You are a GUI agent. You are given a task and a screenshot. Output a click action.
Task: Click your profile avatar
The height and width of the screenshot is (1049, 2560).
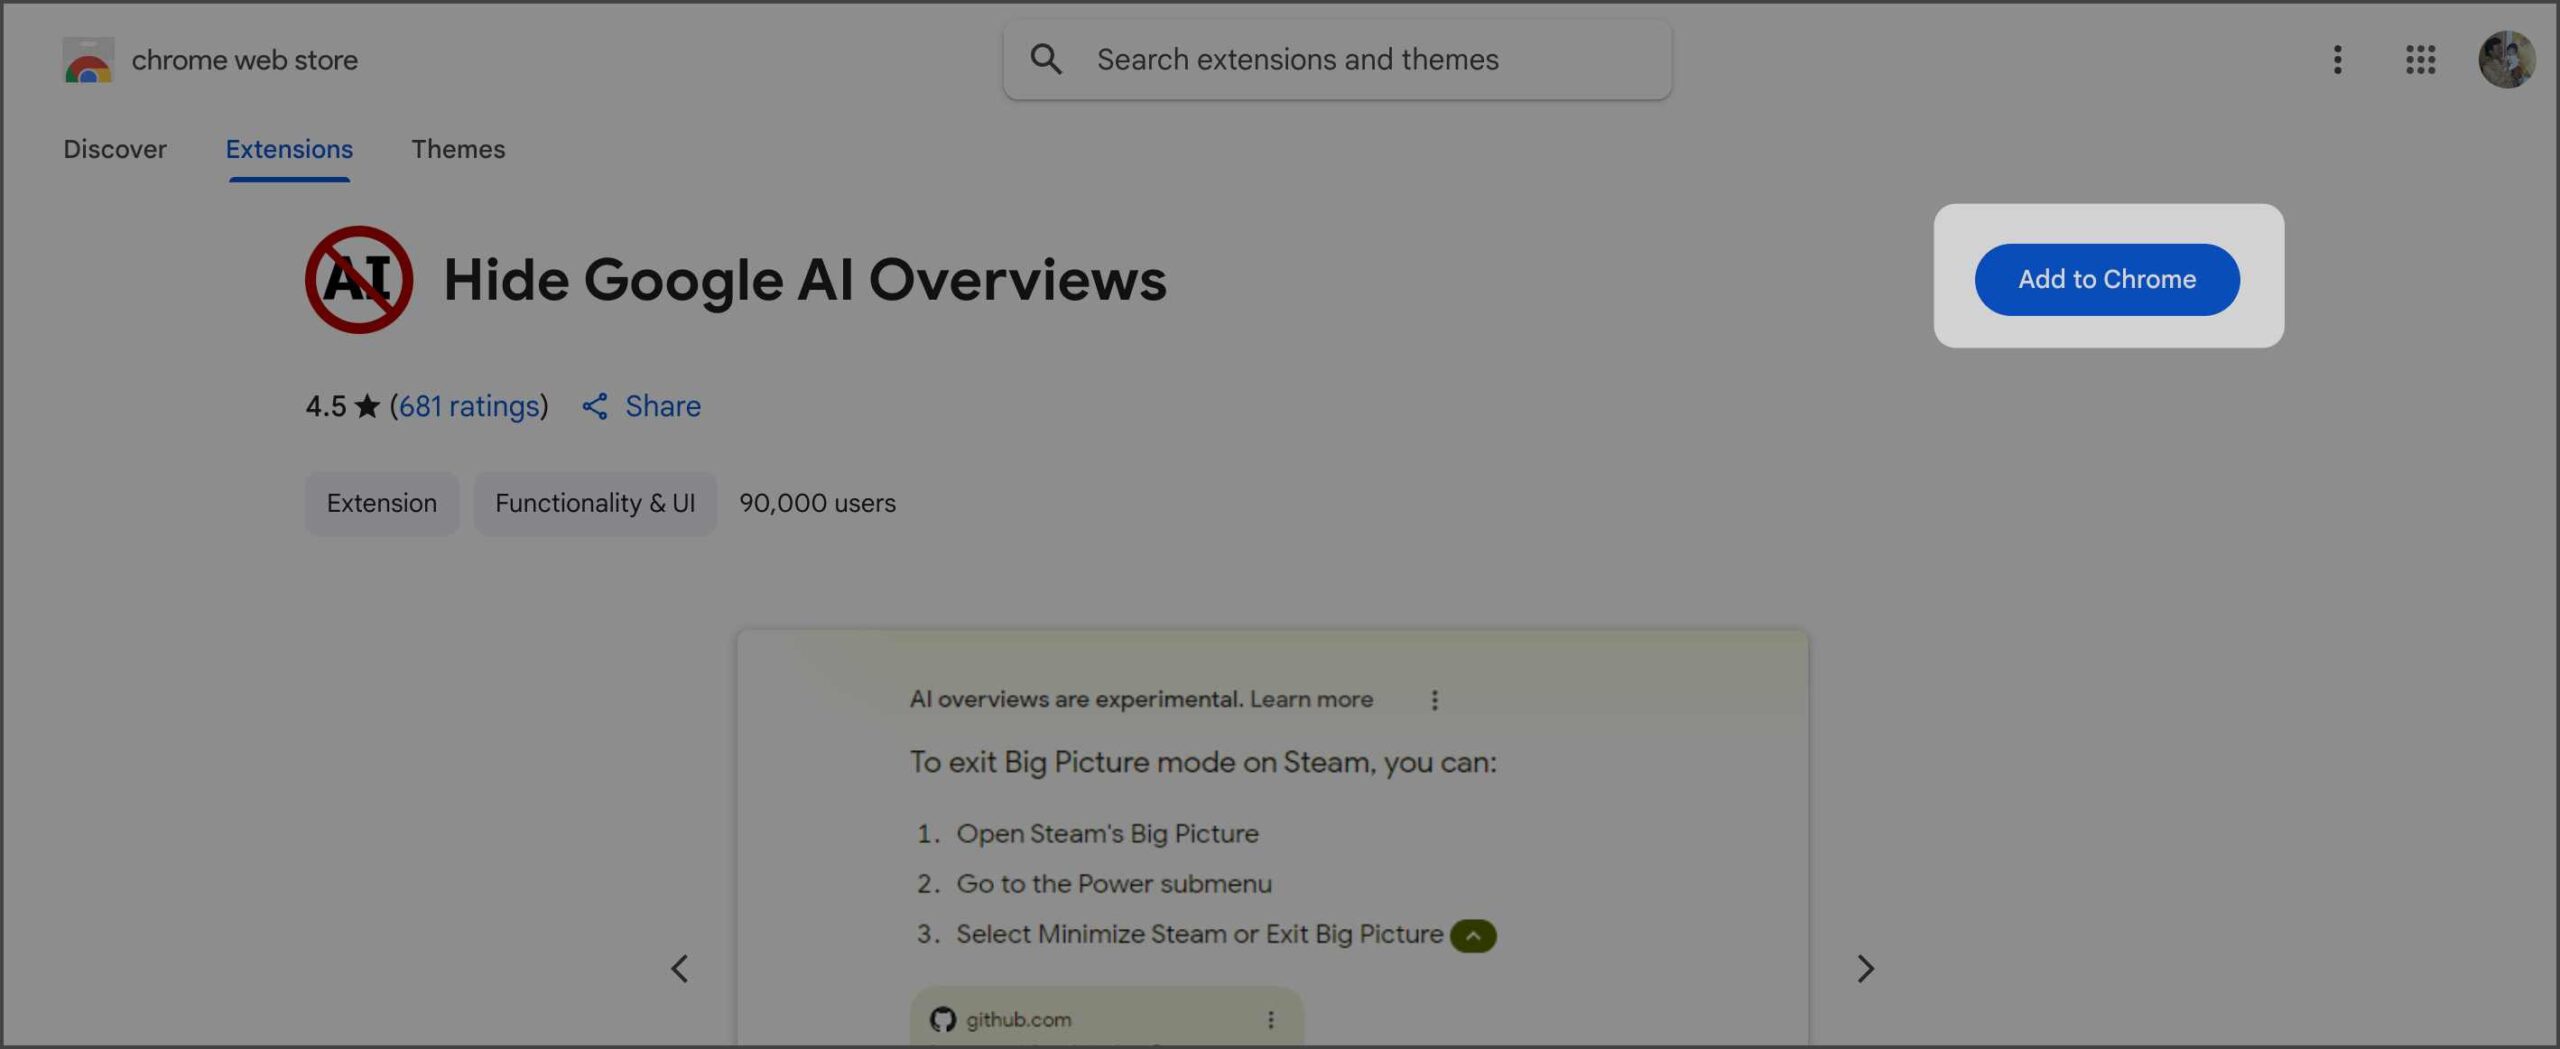tap(2508, 59)
